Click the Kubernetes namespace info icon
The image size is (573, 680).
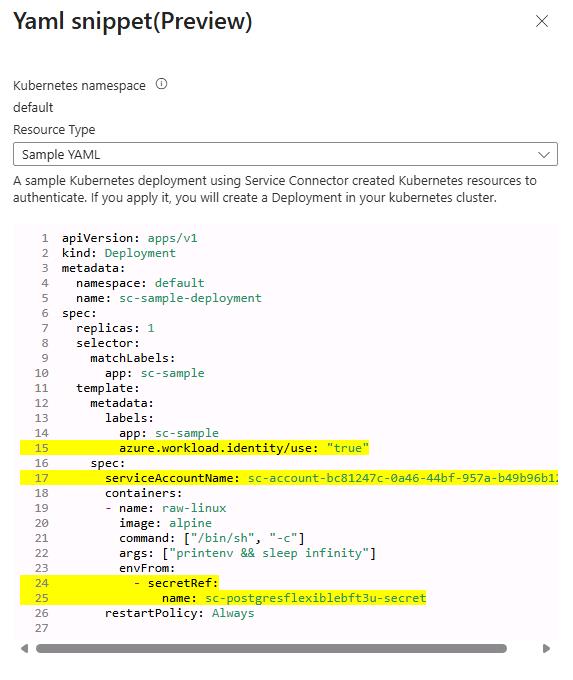point(161,84)
